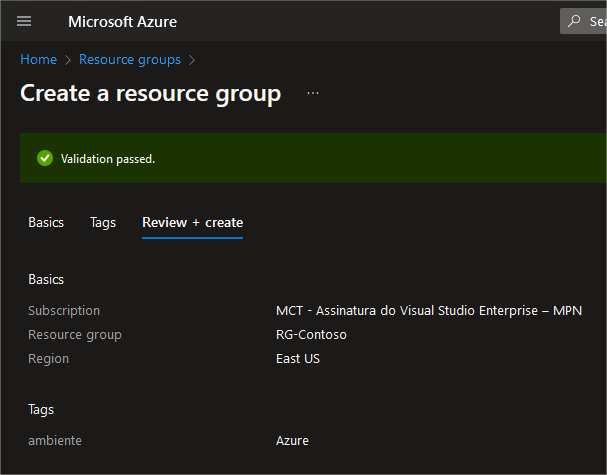The height and width of the screenshot is (475, 607).
Task: Click the search magnifier icon
Action: coord(574,21)
